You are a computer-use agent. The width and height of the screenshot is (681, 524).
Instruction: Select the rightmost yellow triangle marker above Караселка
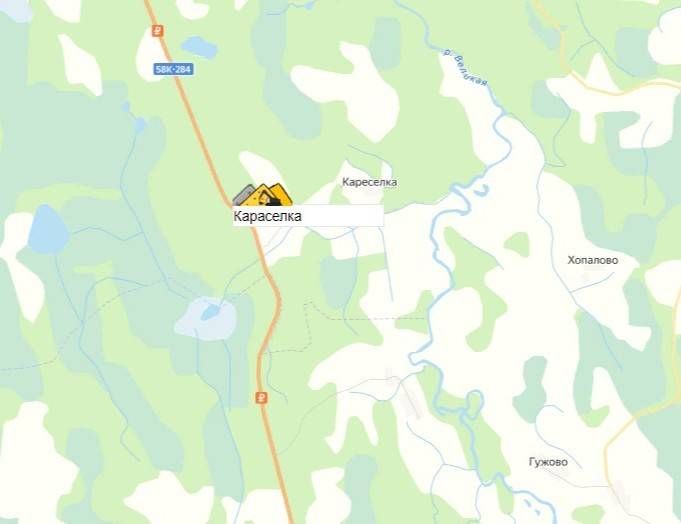point(282,195)
